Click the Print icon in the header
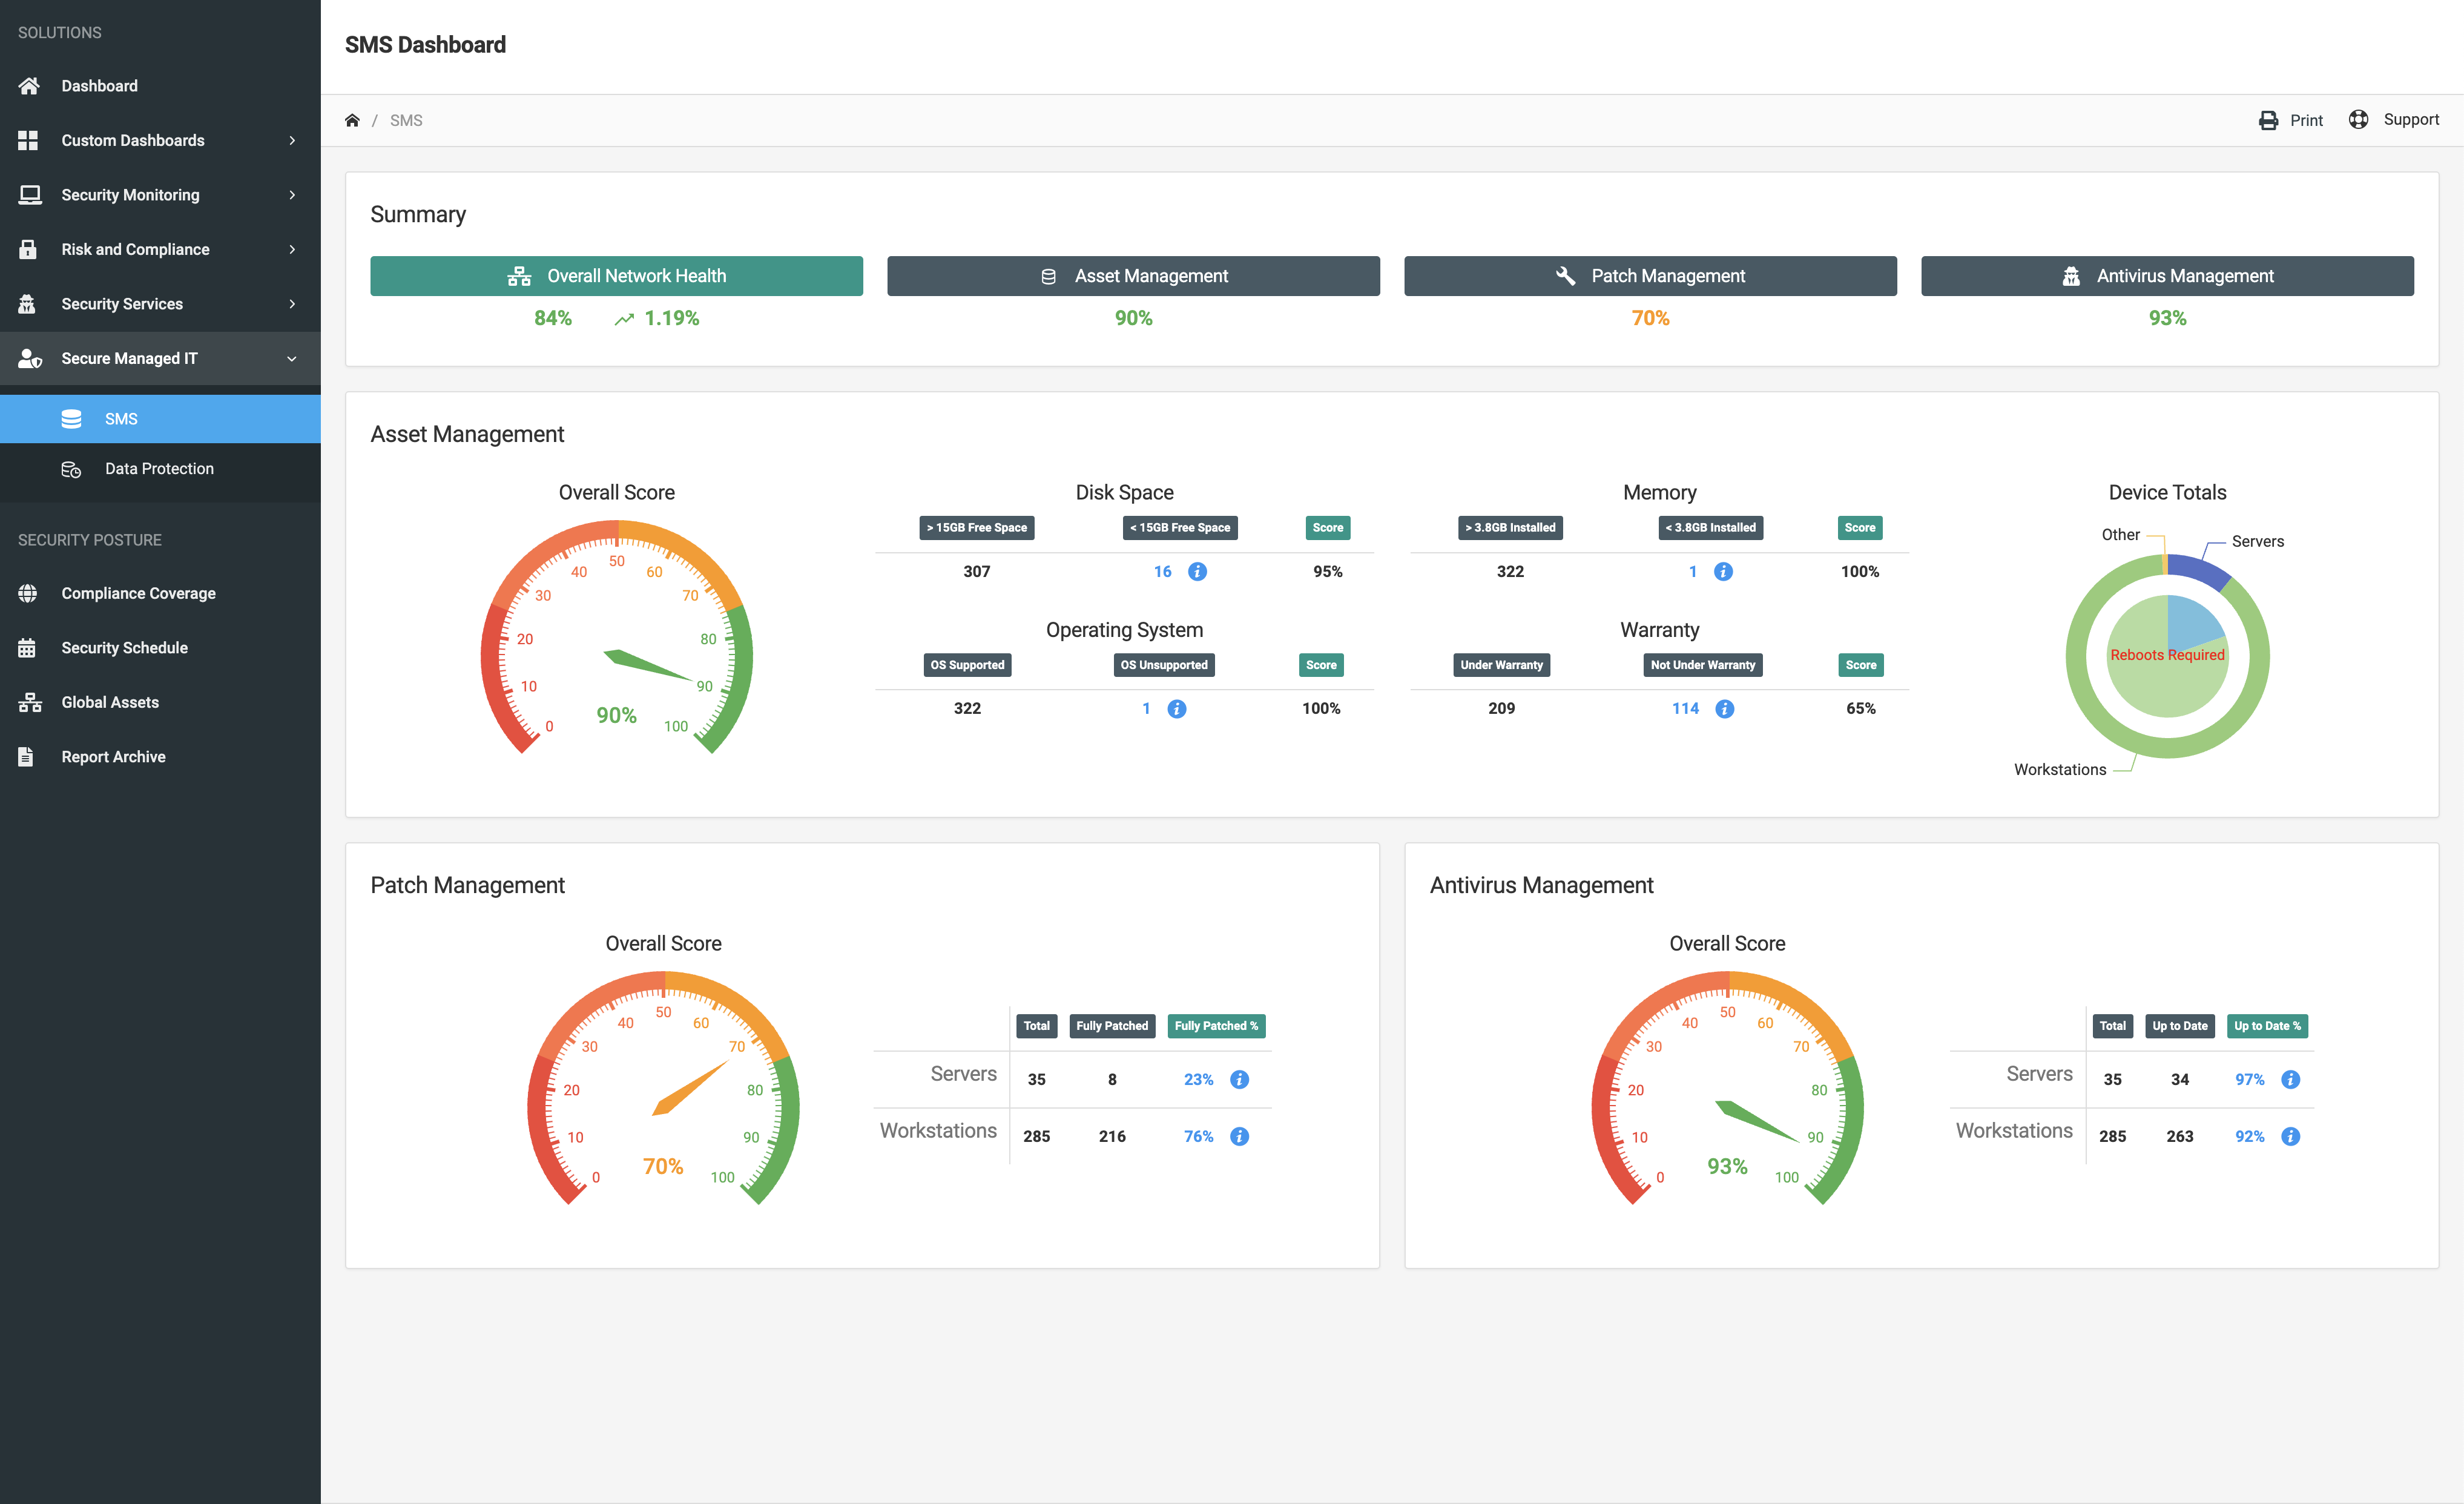Screen dimensions: 2464x1504 2268,119
